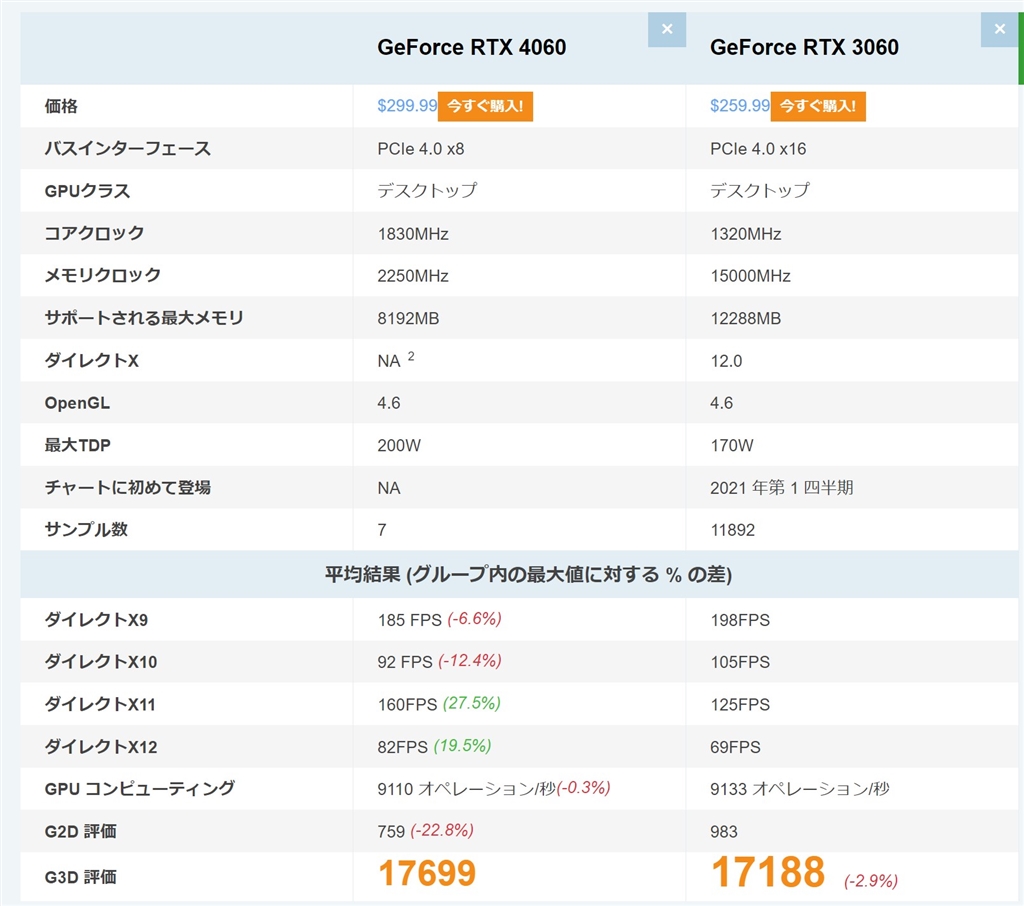Click the 8192MB memory value

point(408,319)
